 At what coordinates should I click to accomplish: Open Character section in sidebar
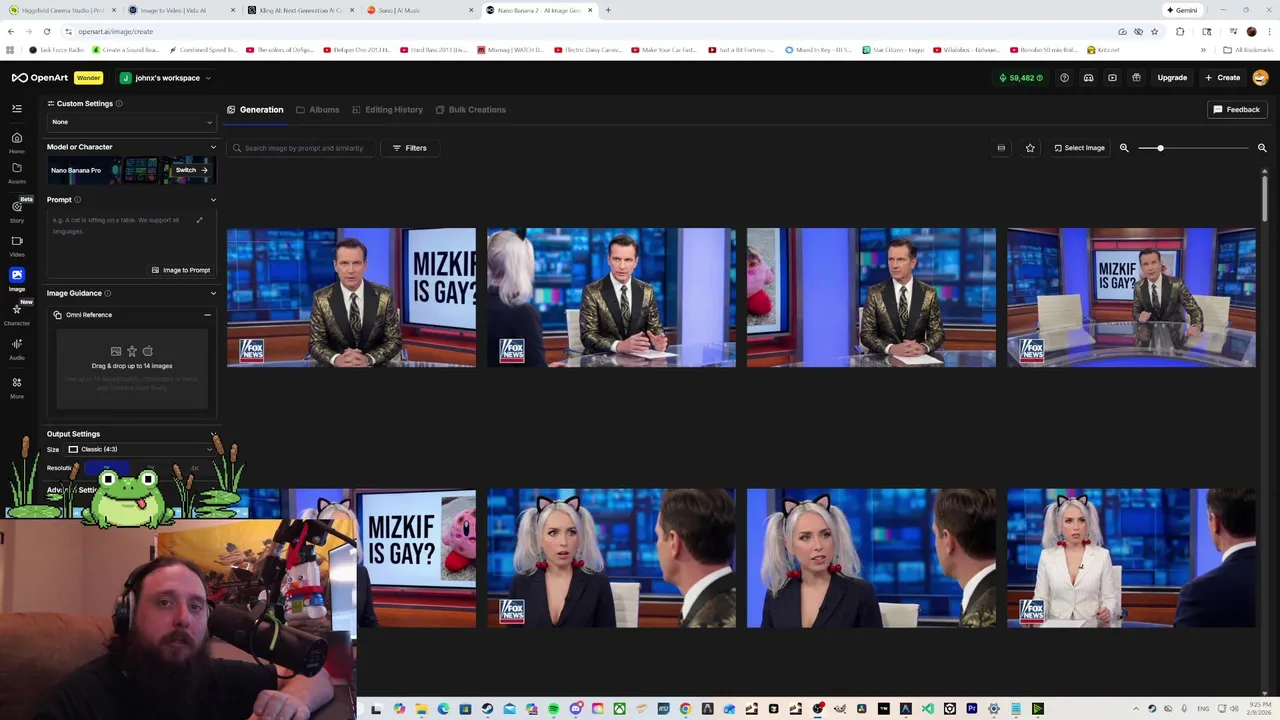[17, 314]
